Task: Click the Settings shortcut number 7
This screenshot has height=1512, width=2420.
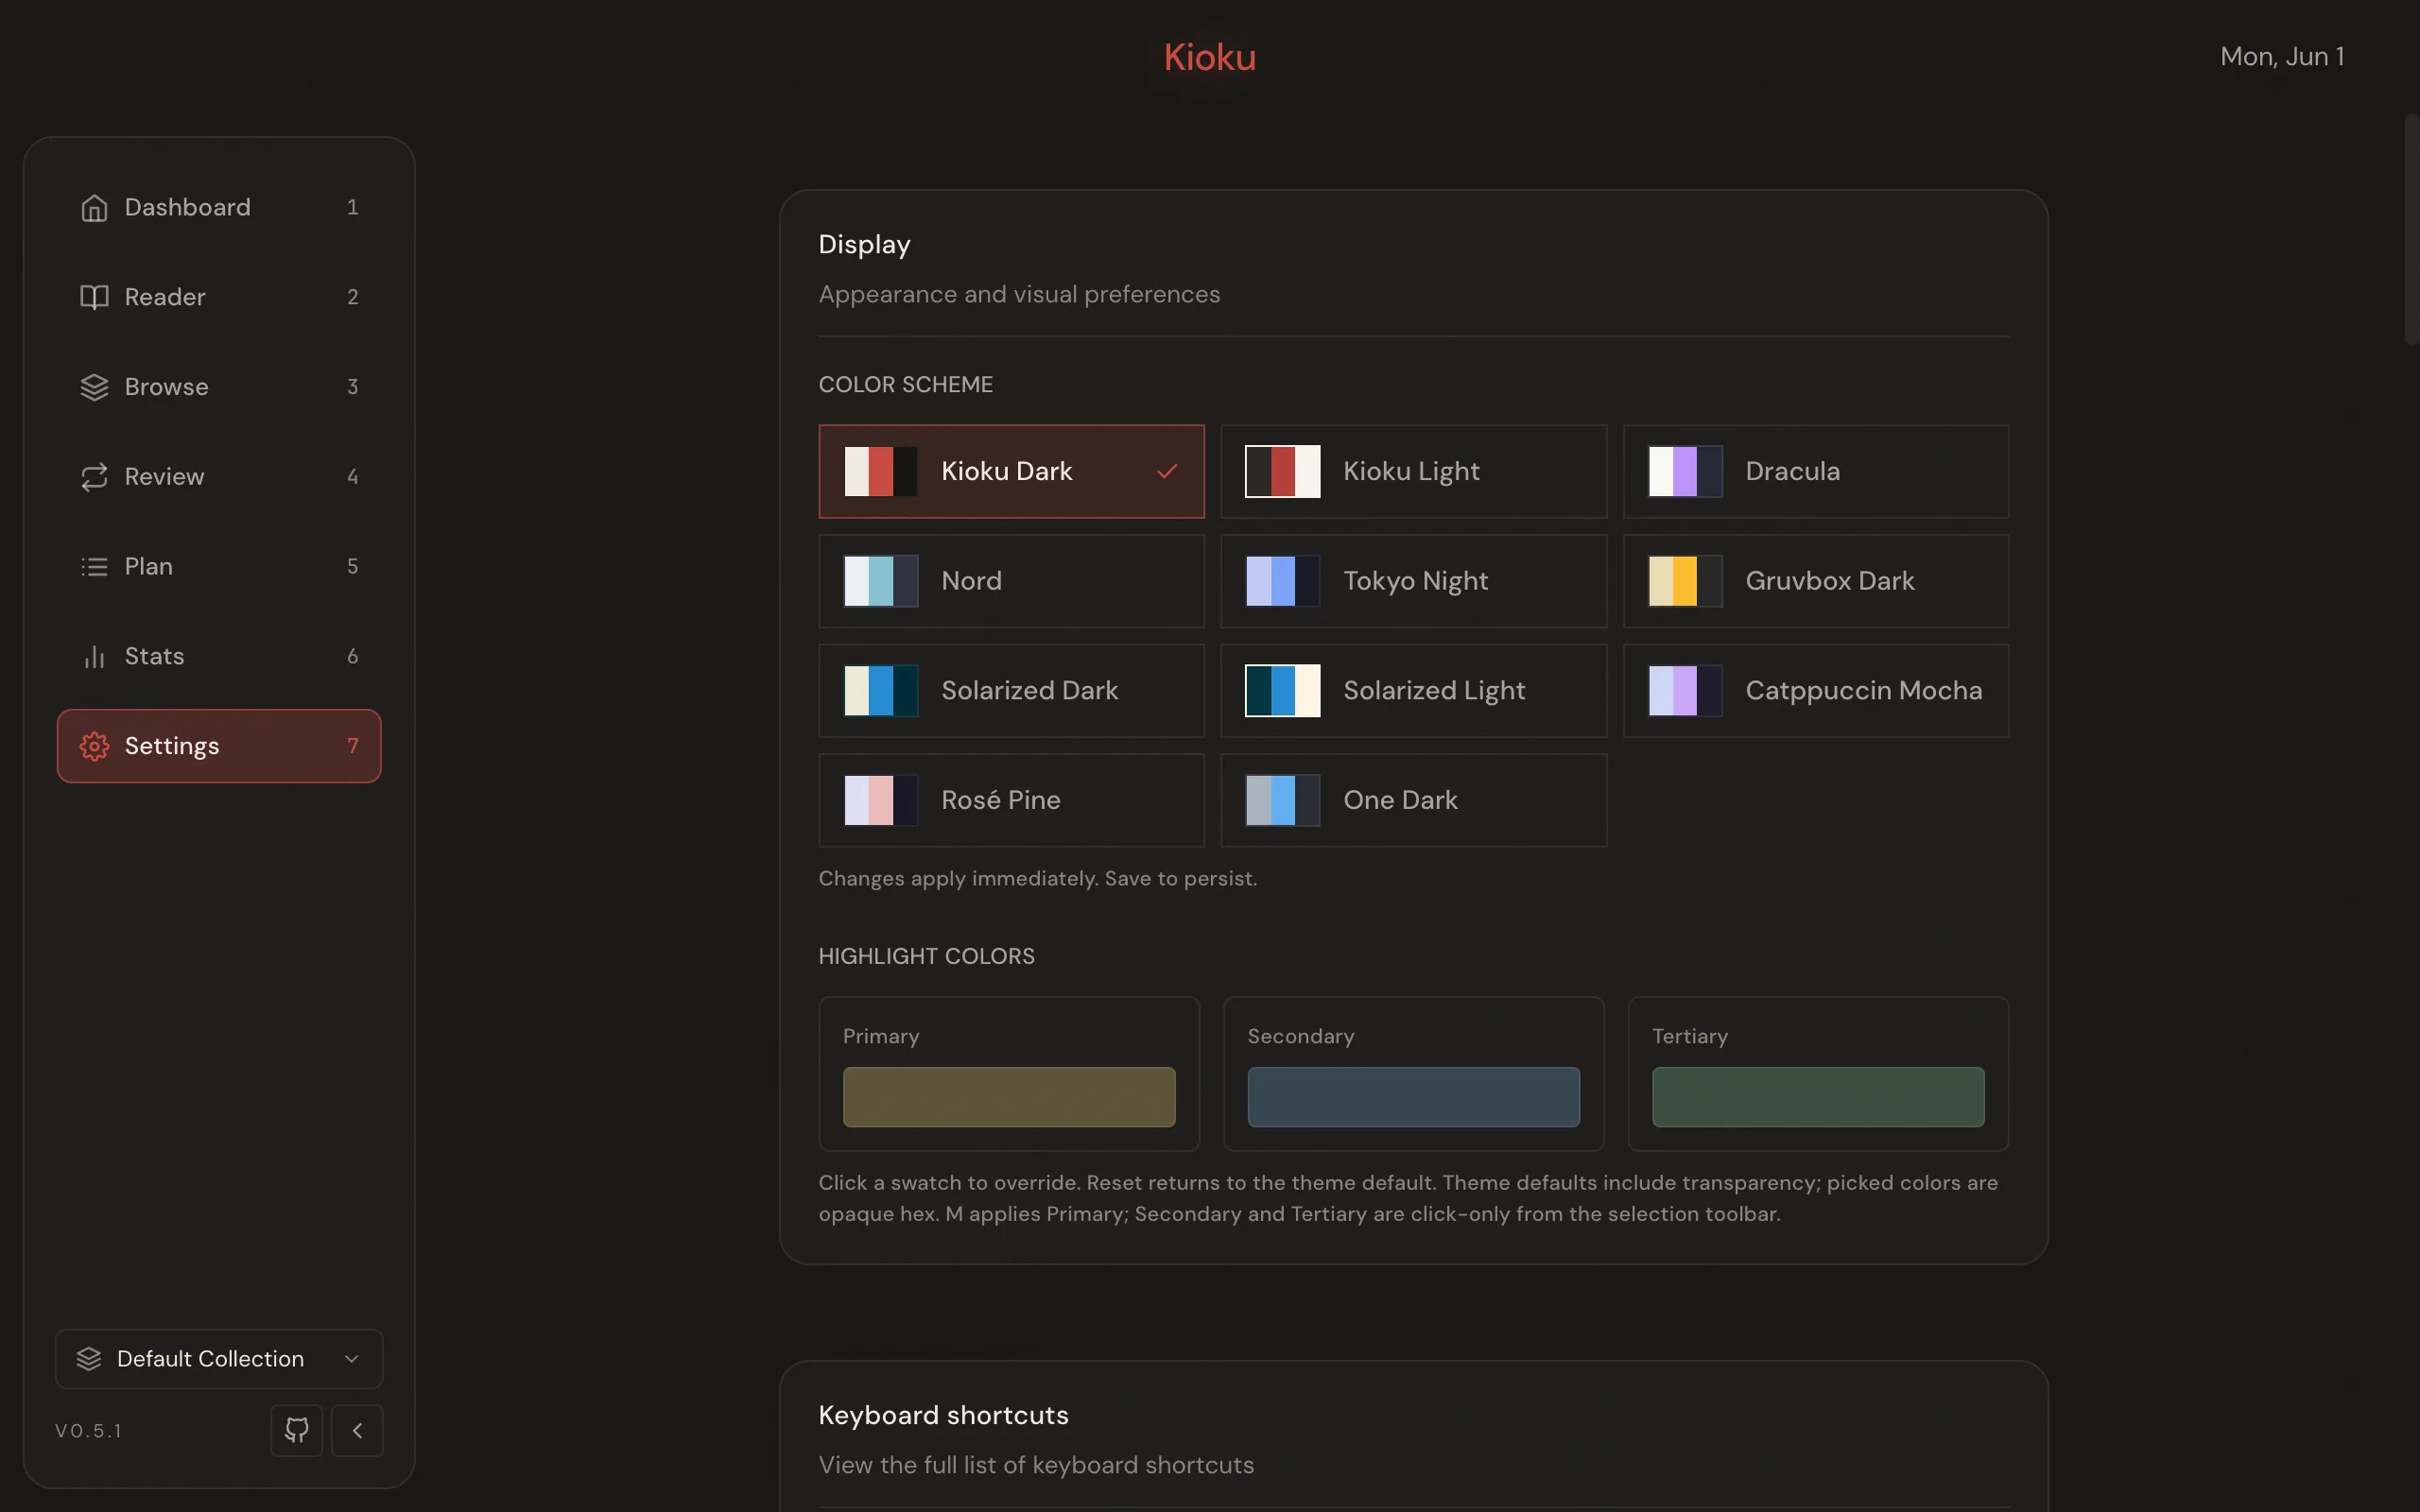Action: coord(352,746)
